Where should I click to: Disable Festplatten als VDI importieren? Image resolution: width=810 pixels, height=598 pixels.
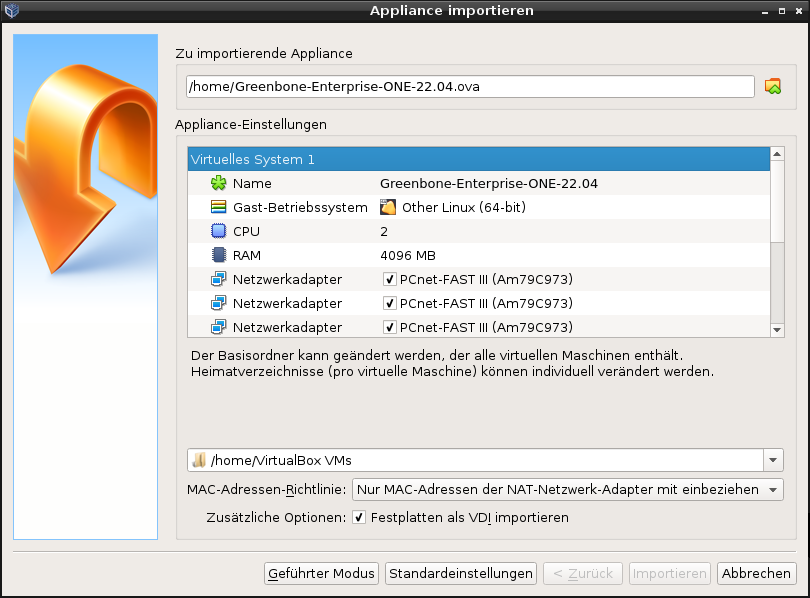click(359, 518)
